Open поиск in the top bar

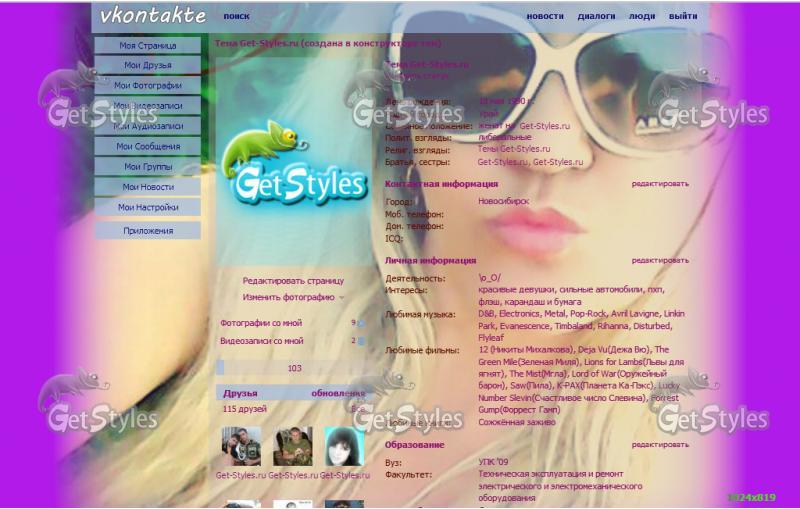point(236,16)
